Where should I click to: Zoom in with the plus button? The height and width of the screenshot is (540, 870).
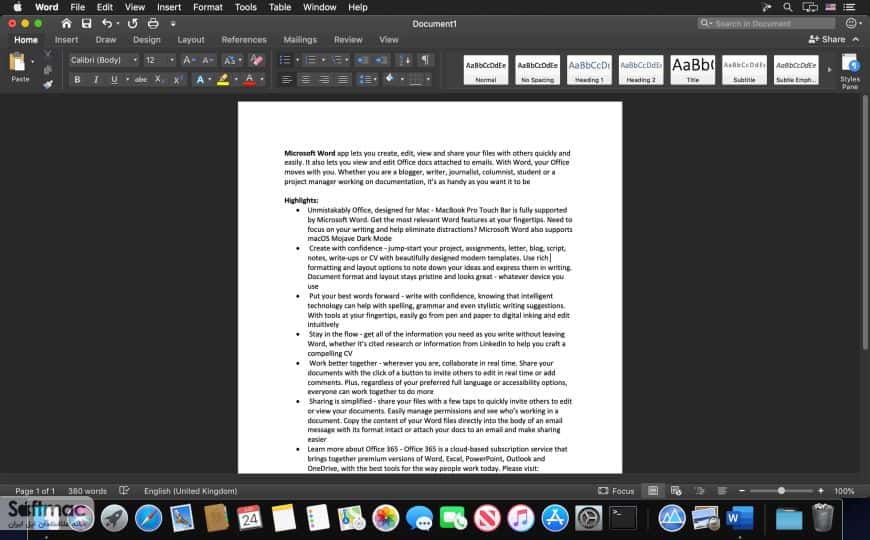point(821,491)
